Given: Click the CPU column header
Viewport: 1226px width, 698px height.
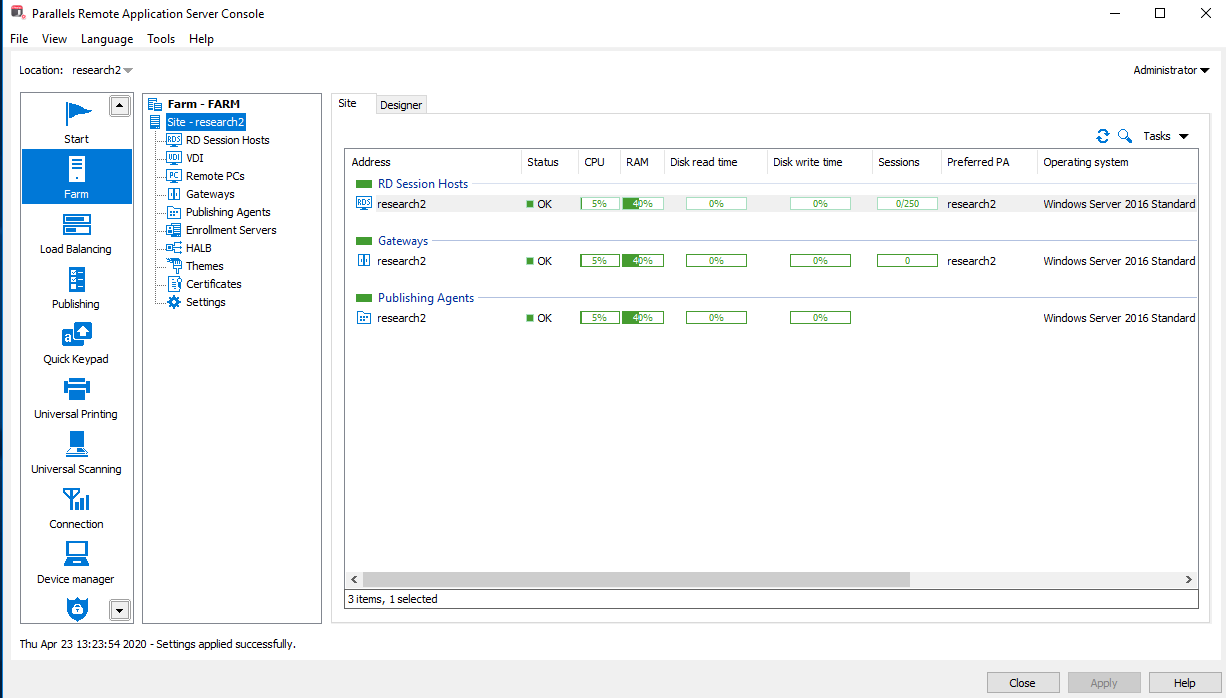Looking at the screenshot, I should (x=598, y=162).
